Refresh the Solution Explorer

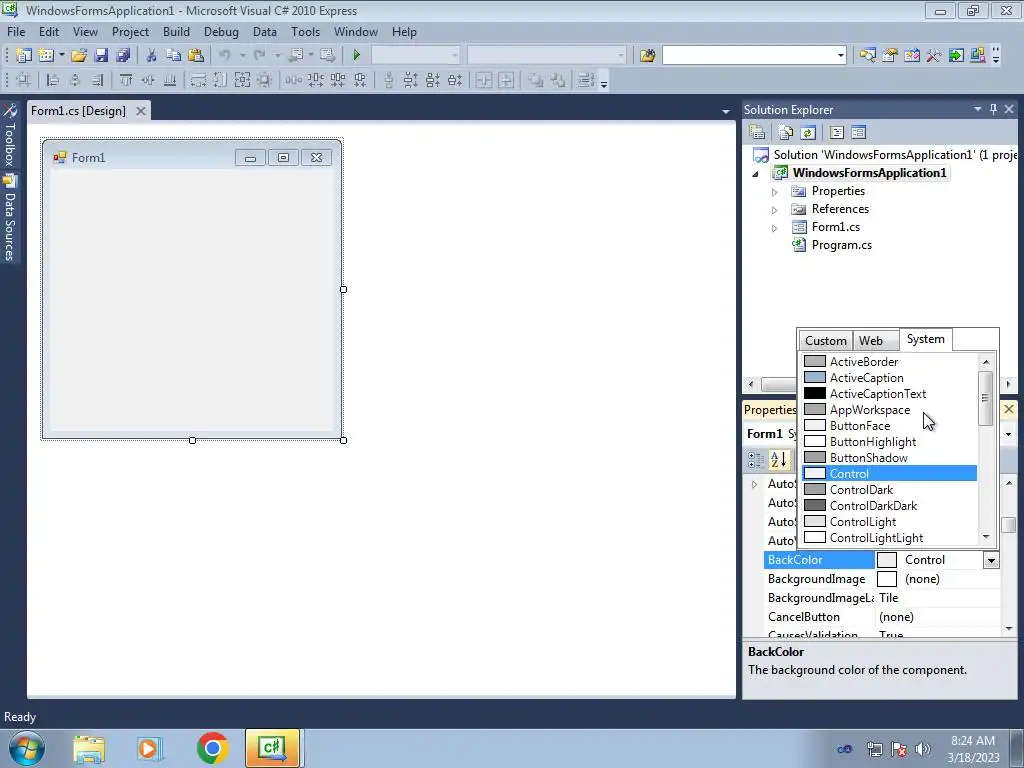(x=808, y=133)
